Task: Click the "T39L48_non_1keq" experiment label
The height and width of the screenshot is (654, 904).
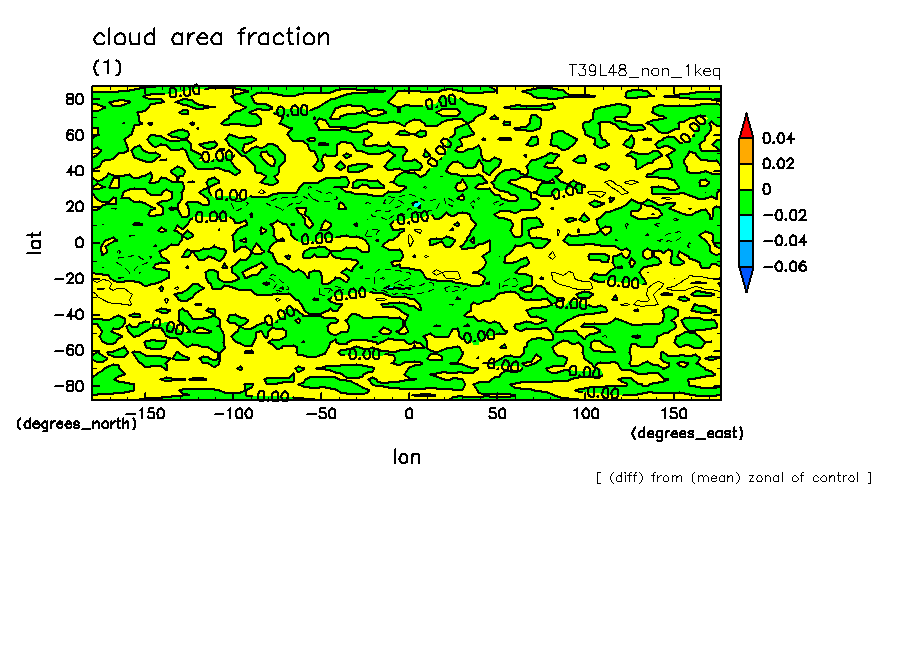Action: pos(645,71)
